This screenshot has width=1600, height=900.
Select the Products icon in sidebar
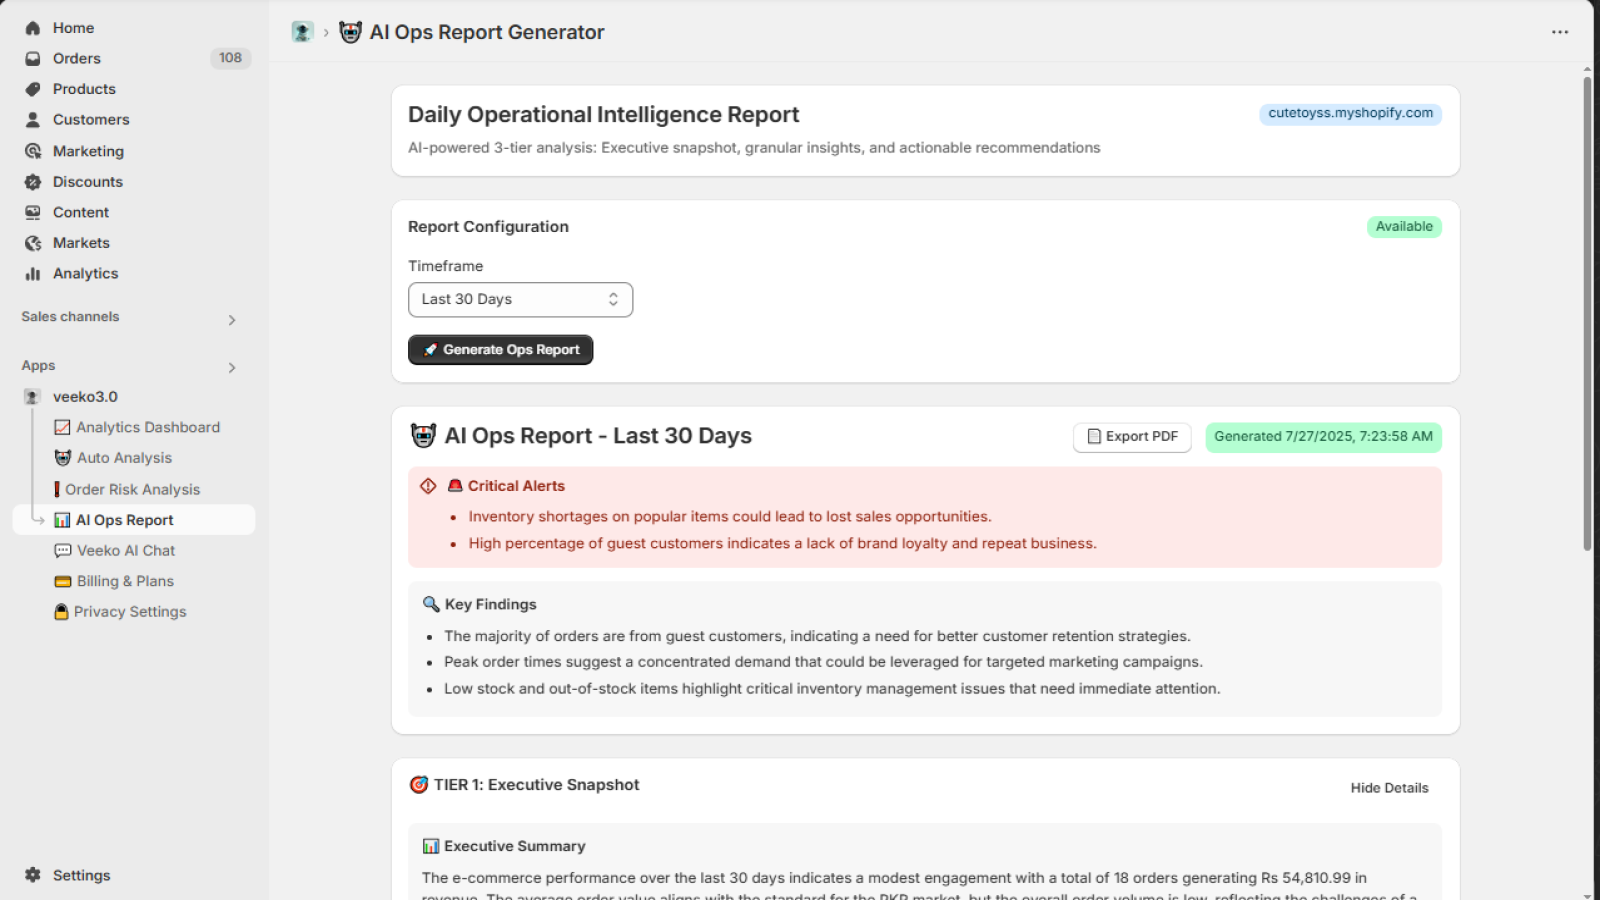click(x=33, y=89)
